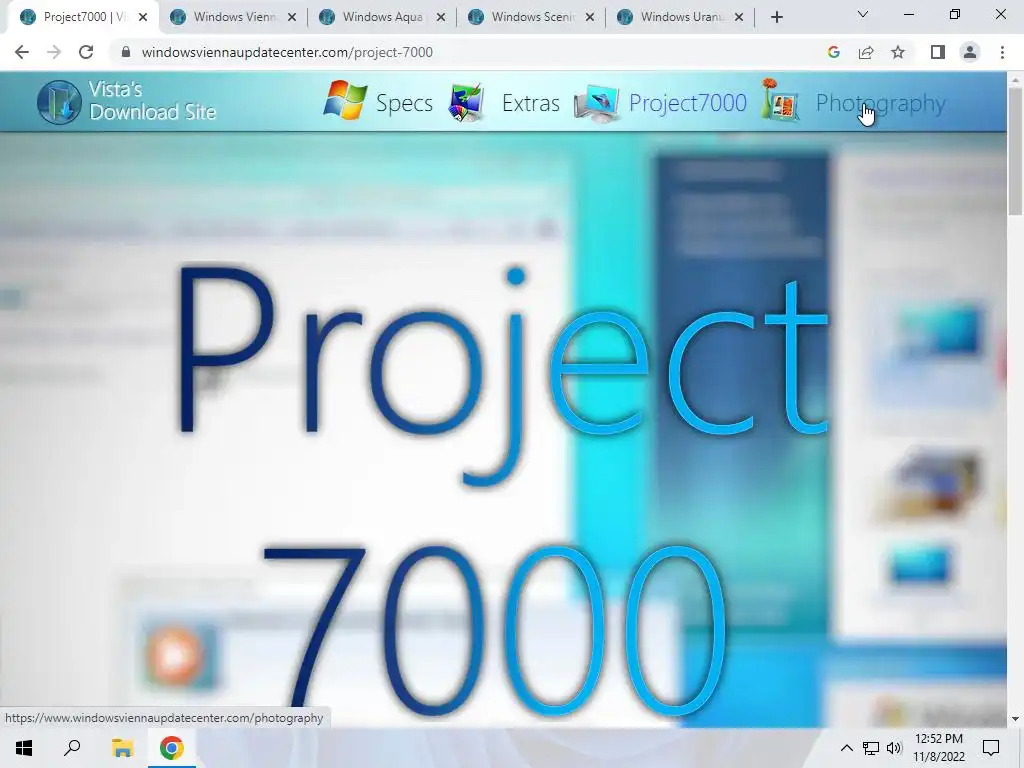Close the Windows Aqua tab
Viewport: 1024px width, 768px height.
[441, 17]
